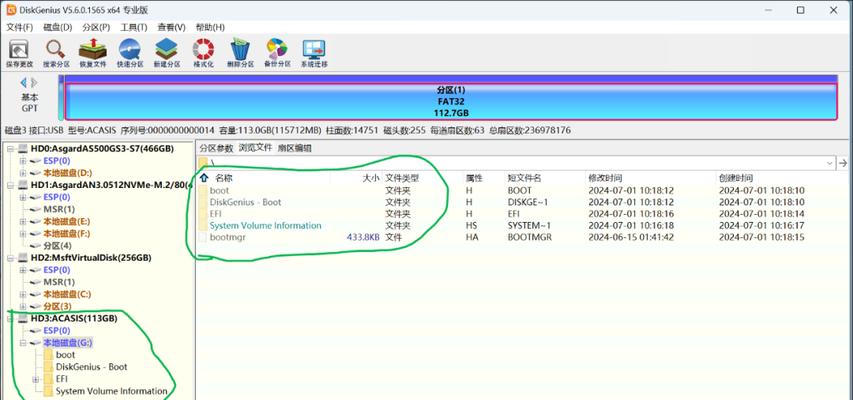Viewport: 853px width, 400px height.
Task: Launch the 系统迁移 system migration tool
Action: 314,53
